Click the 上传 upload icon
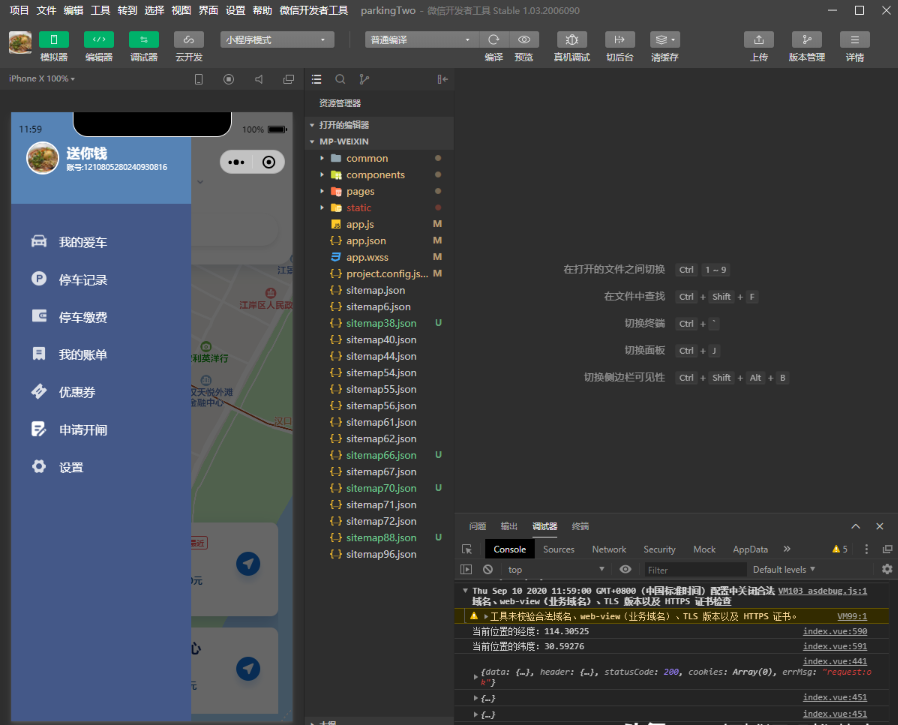This screenshot has width=898, height=725. pyautogui.click(x=758, y=39)
